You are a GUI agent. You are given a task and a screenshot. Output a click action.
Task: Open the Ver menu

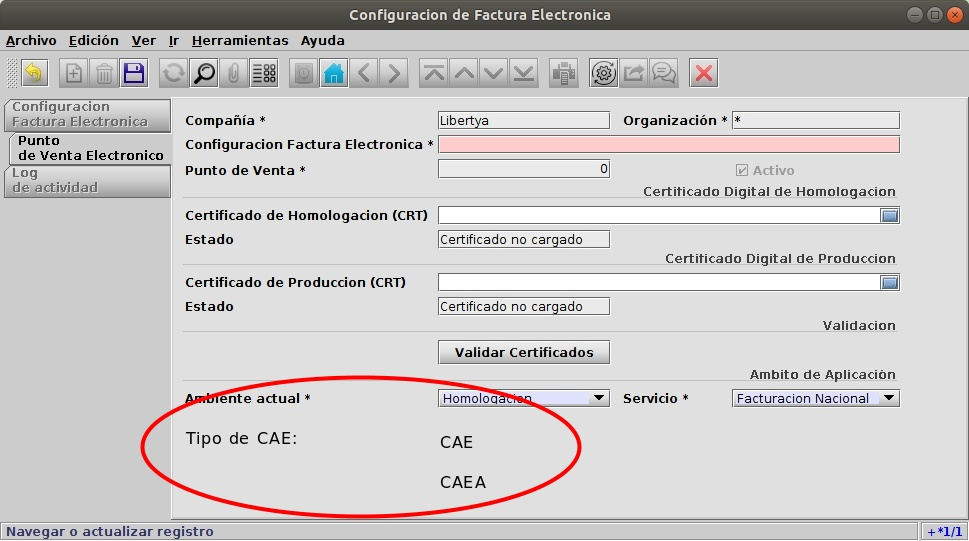[143, 41]
